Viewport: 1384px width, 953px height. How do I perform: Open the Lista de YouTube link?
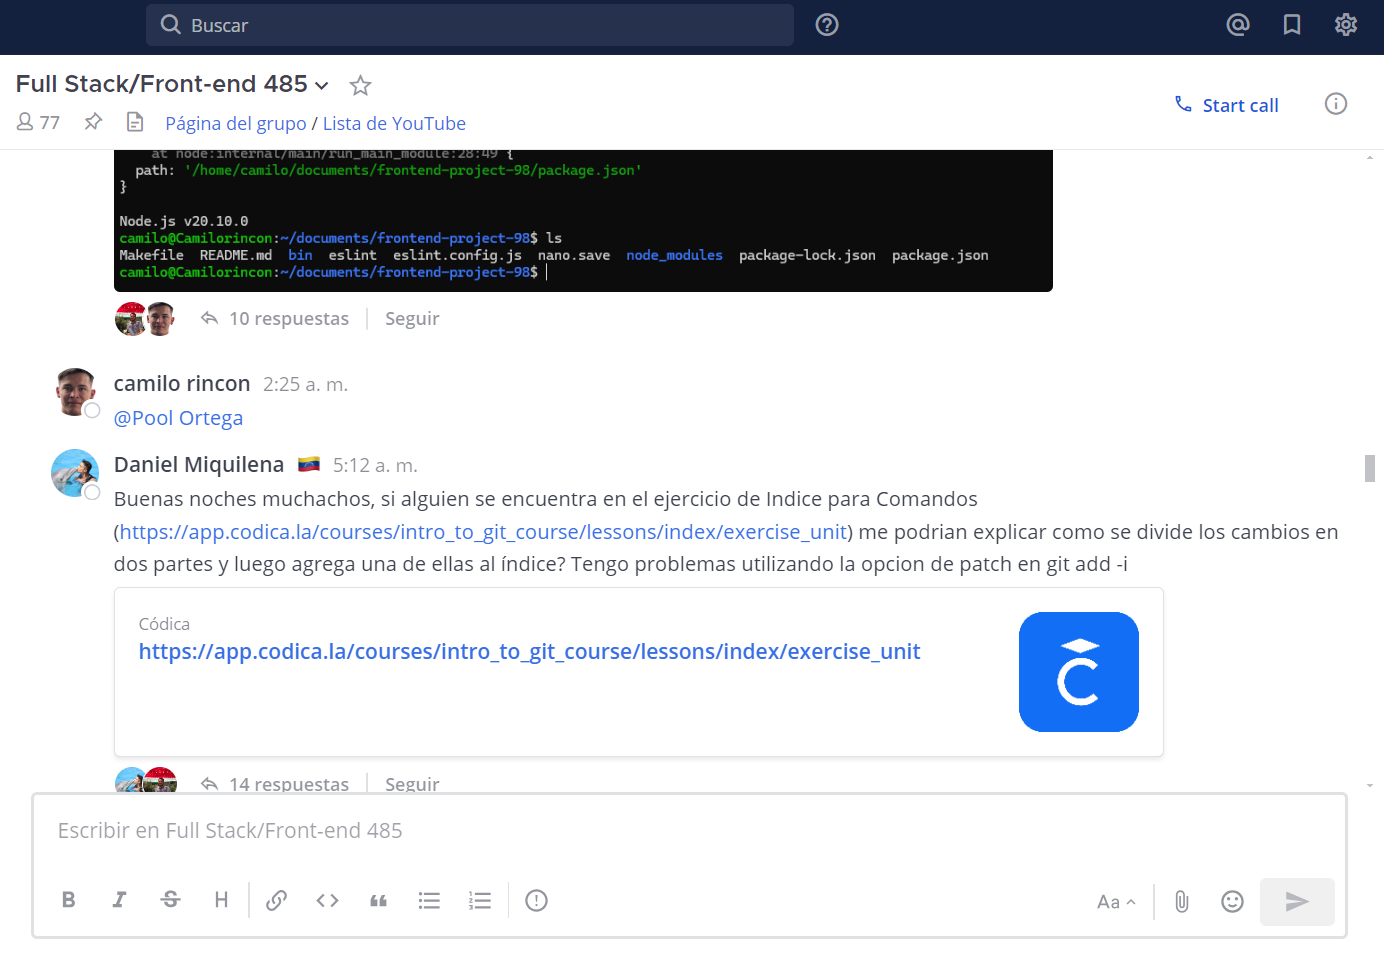pos(394,124)
